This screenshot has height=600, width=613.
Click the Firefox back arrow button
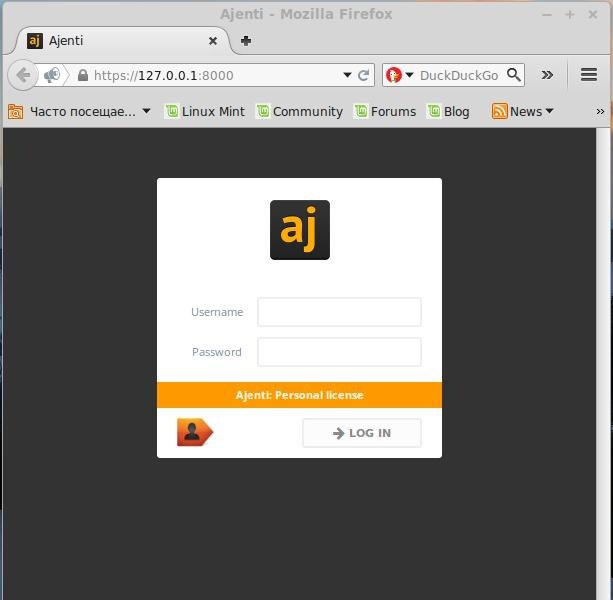[23, 75]
